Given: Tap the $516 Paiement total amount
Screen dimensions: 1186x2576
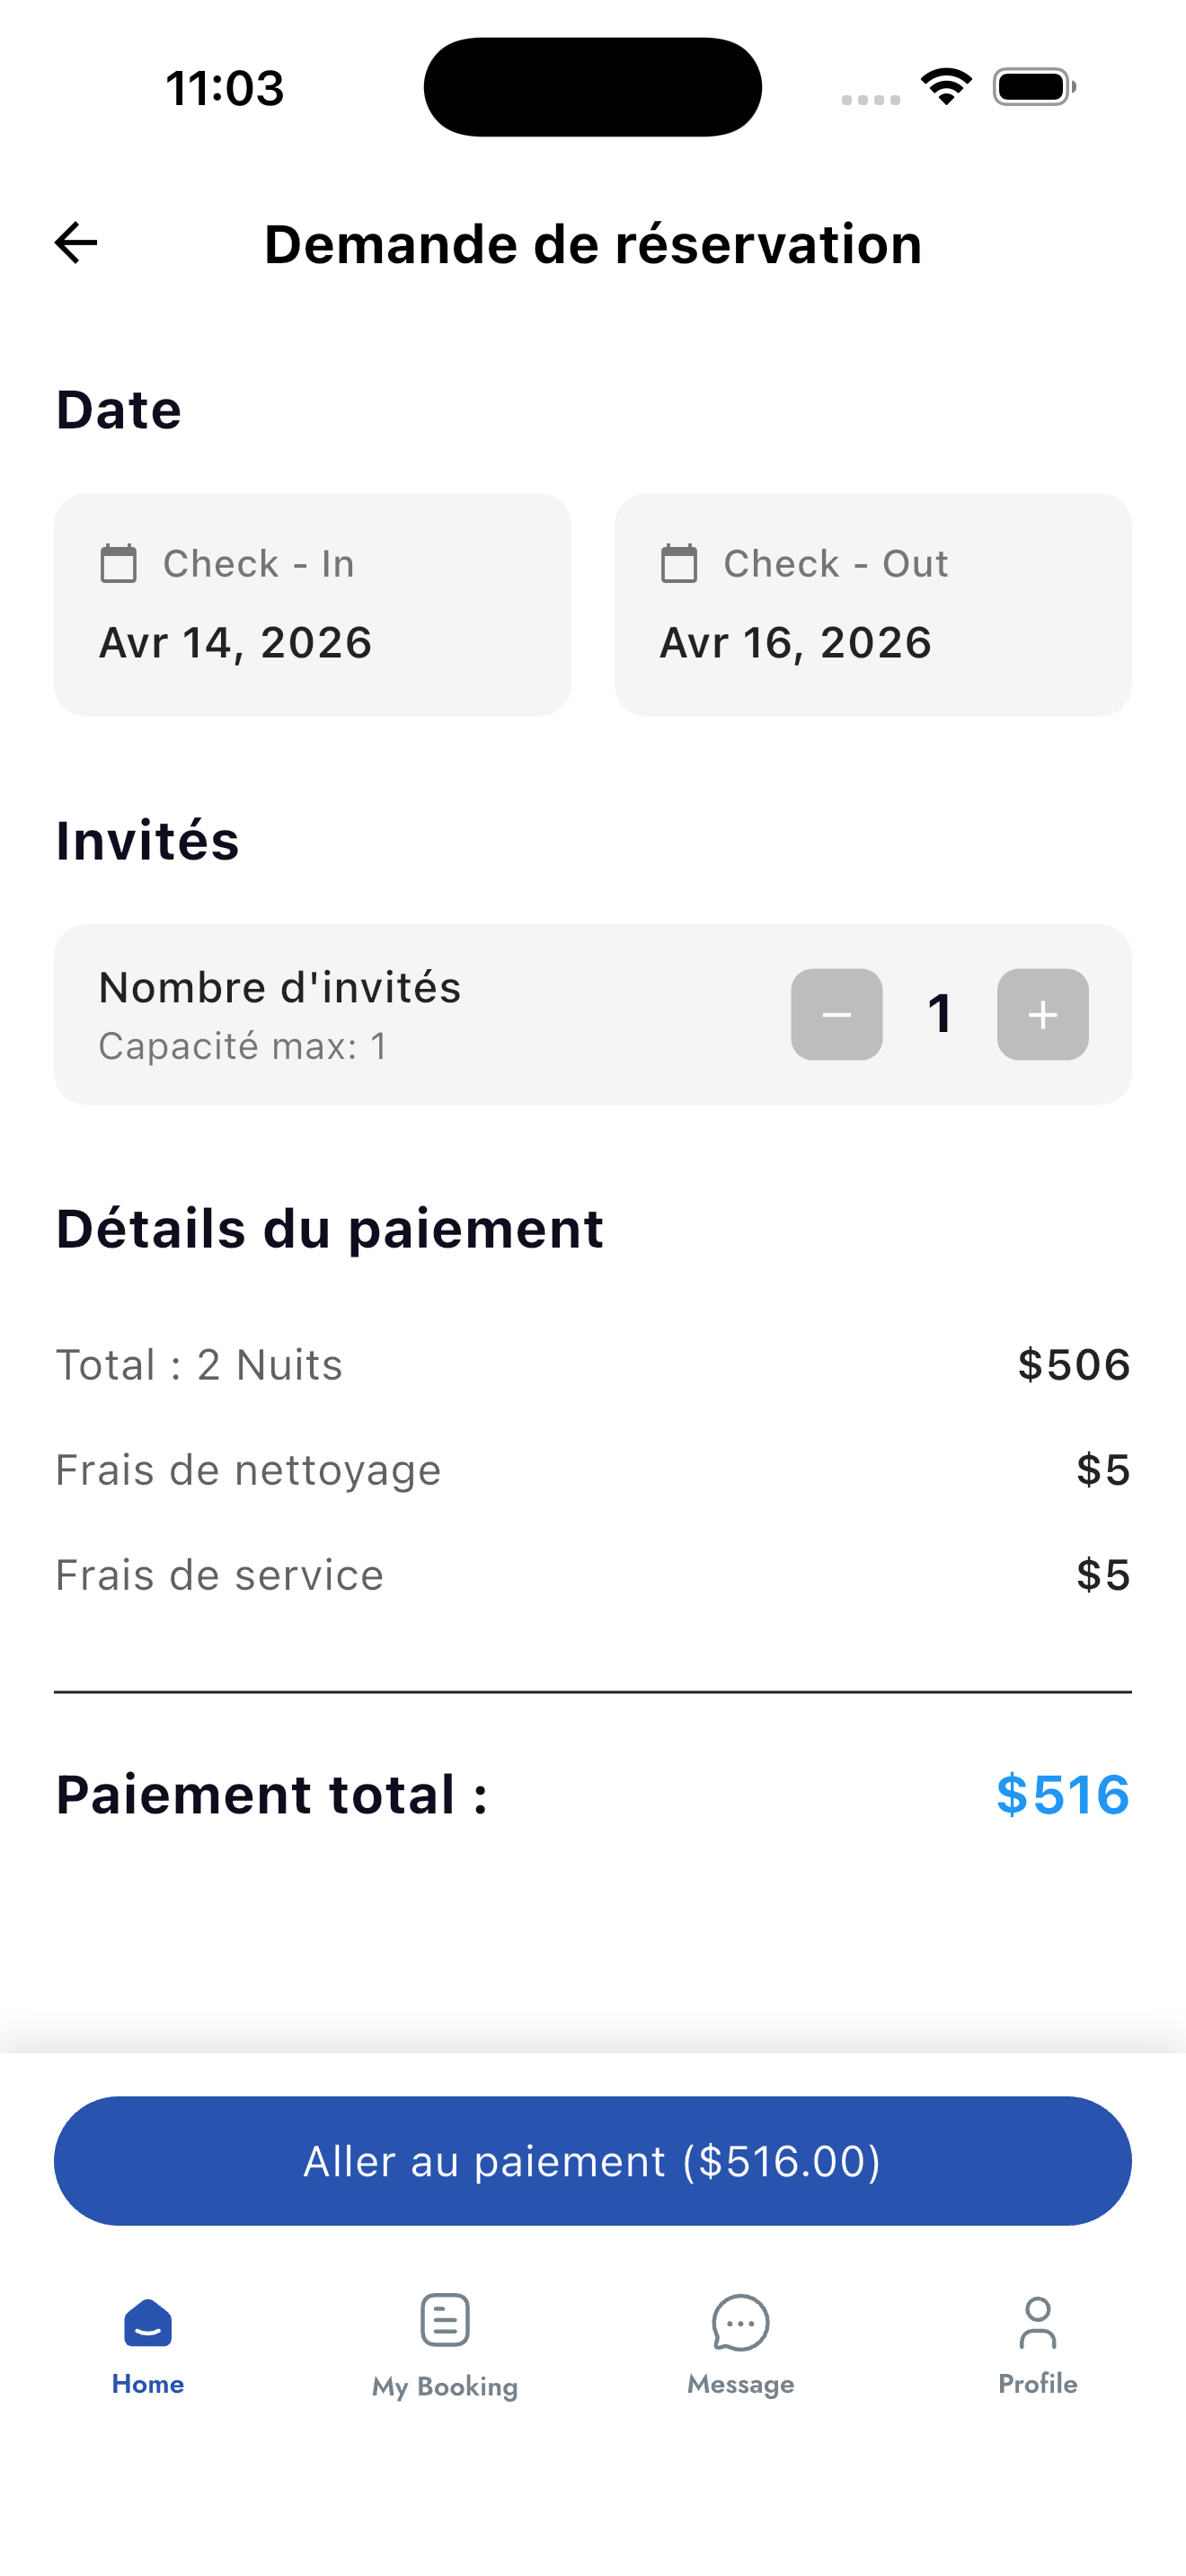Looking at the screenshot, I should (x=1063, y=1794).
